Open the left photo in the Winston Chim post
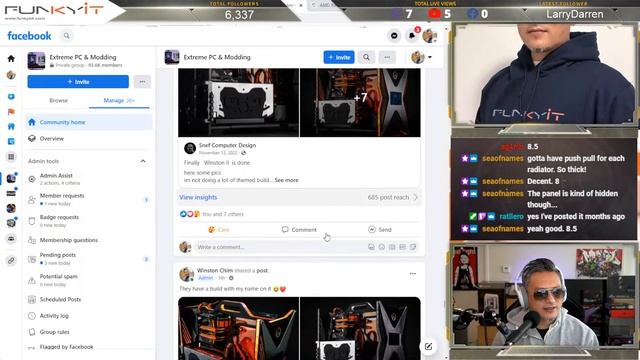Image resolution: width=640 pixels, height=360 pixels. coord(238,328)
